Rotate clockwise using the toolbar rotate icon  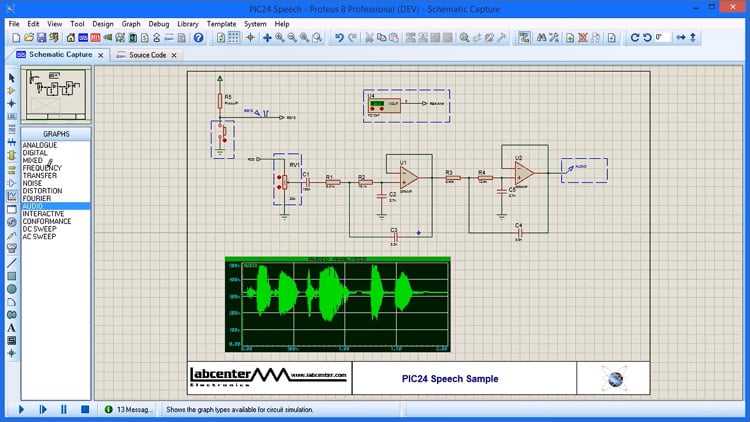[x=633, y=38]
